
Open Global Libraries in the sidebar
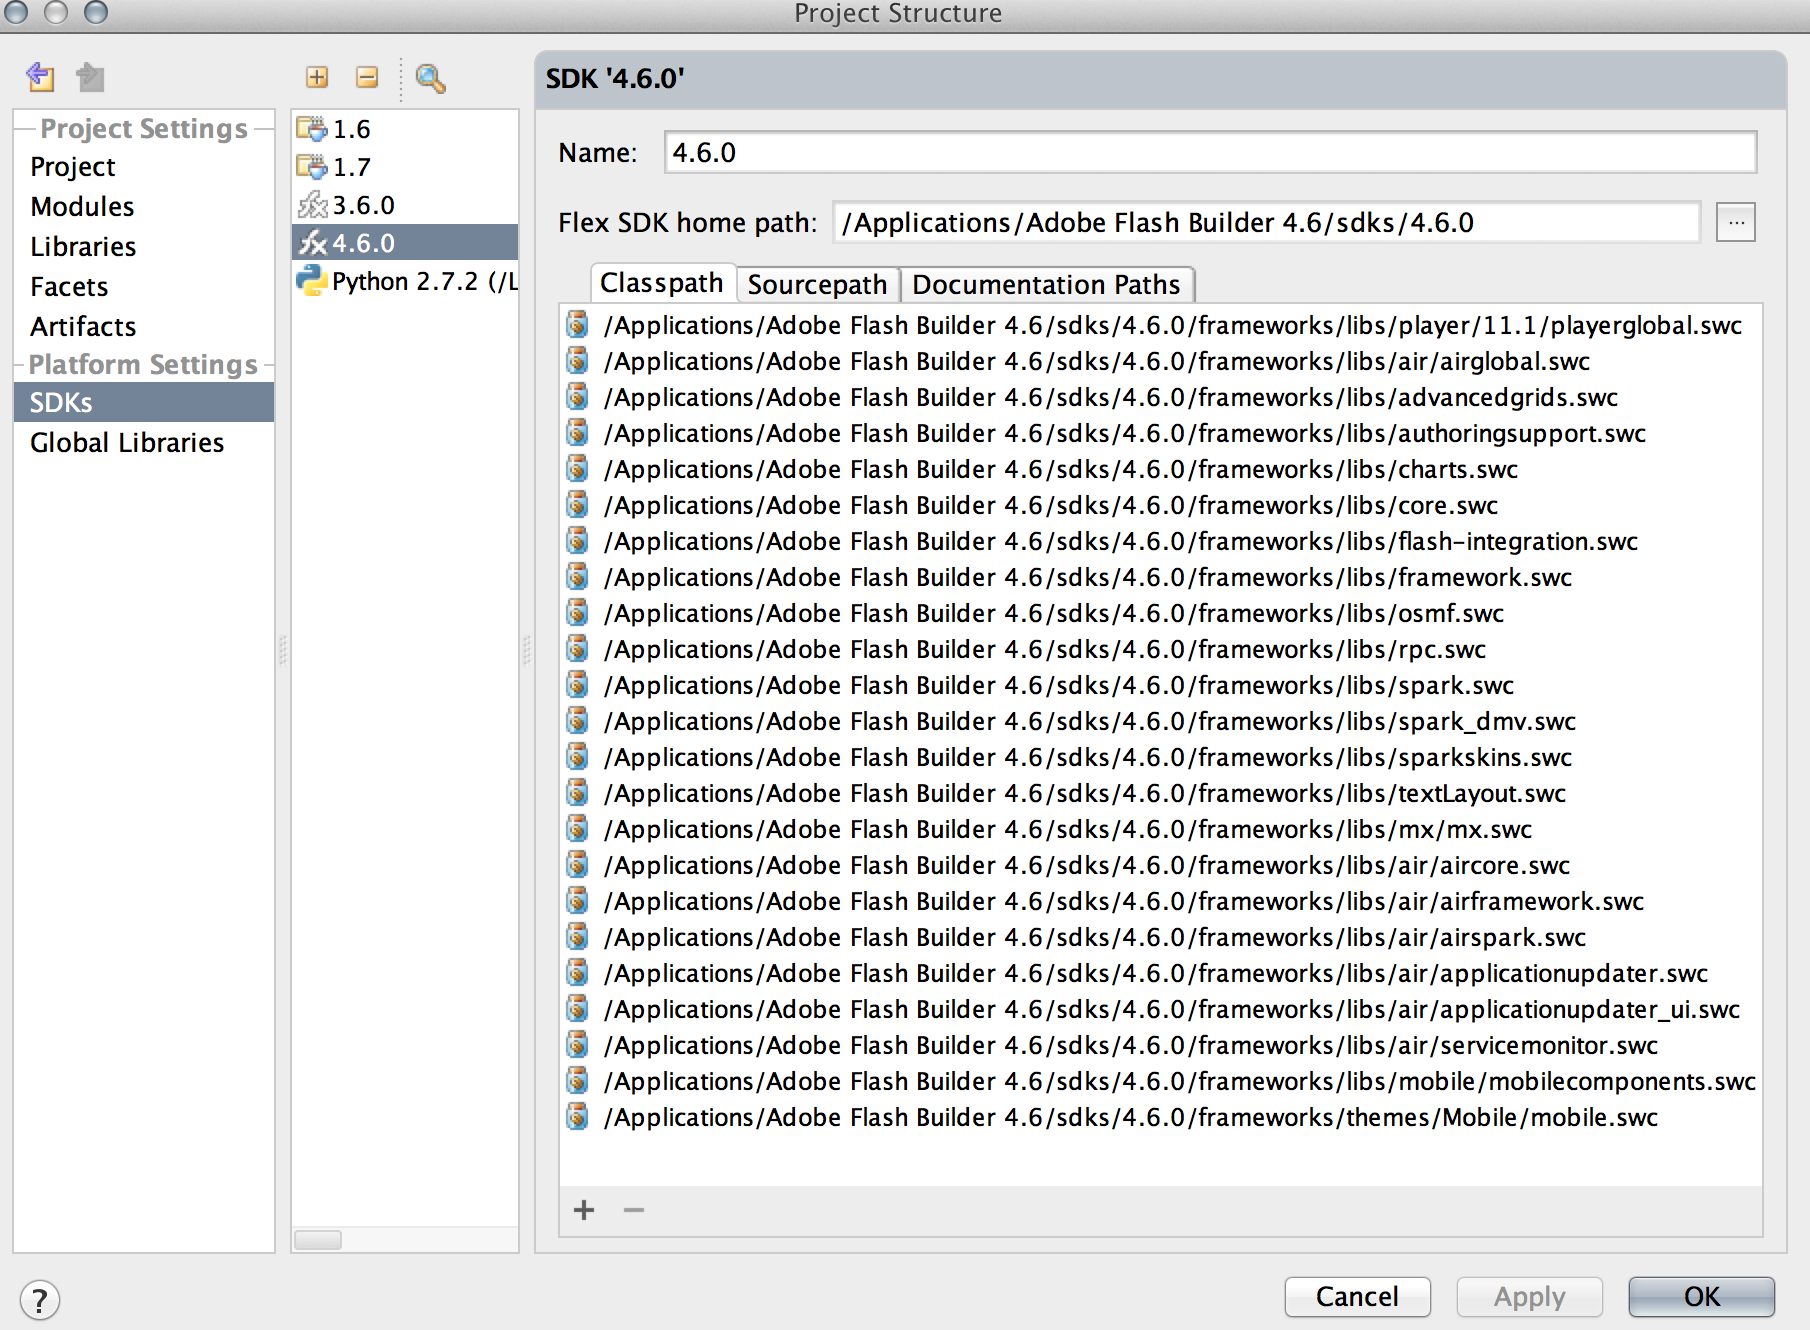pyautogui.click(x=127, y=442)
